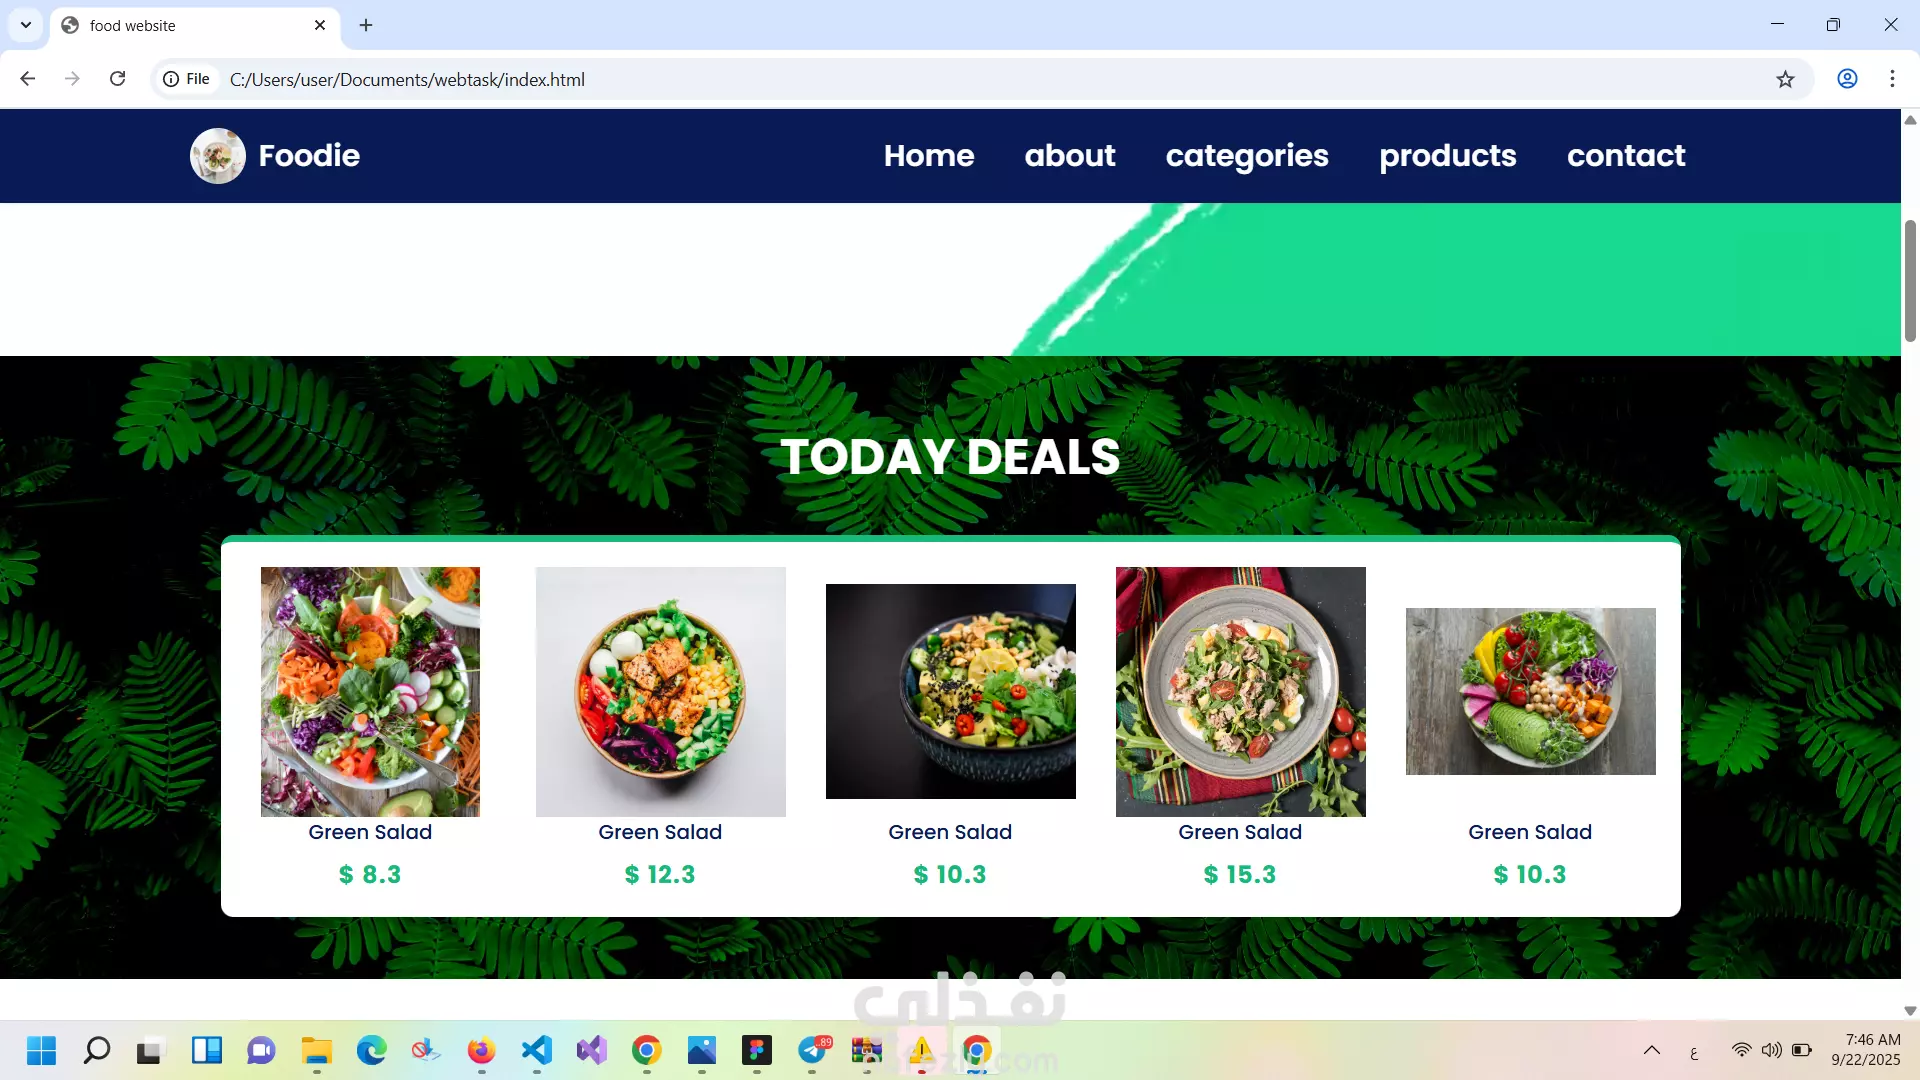The height and width of the screenshot is (1080, 1920).
Task: Select the $ 15.3 Green Salad thumbnail
Action: 1240,692
